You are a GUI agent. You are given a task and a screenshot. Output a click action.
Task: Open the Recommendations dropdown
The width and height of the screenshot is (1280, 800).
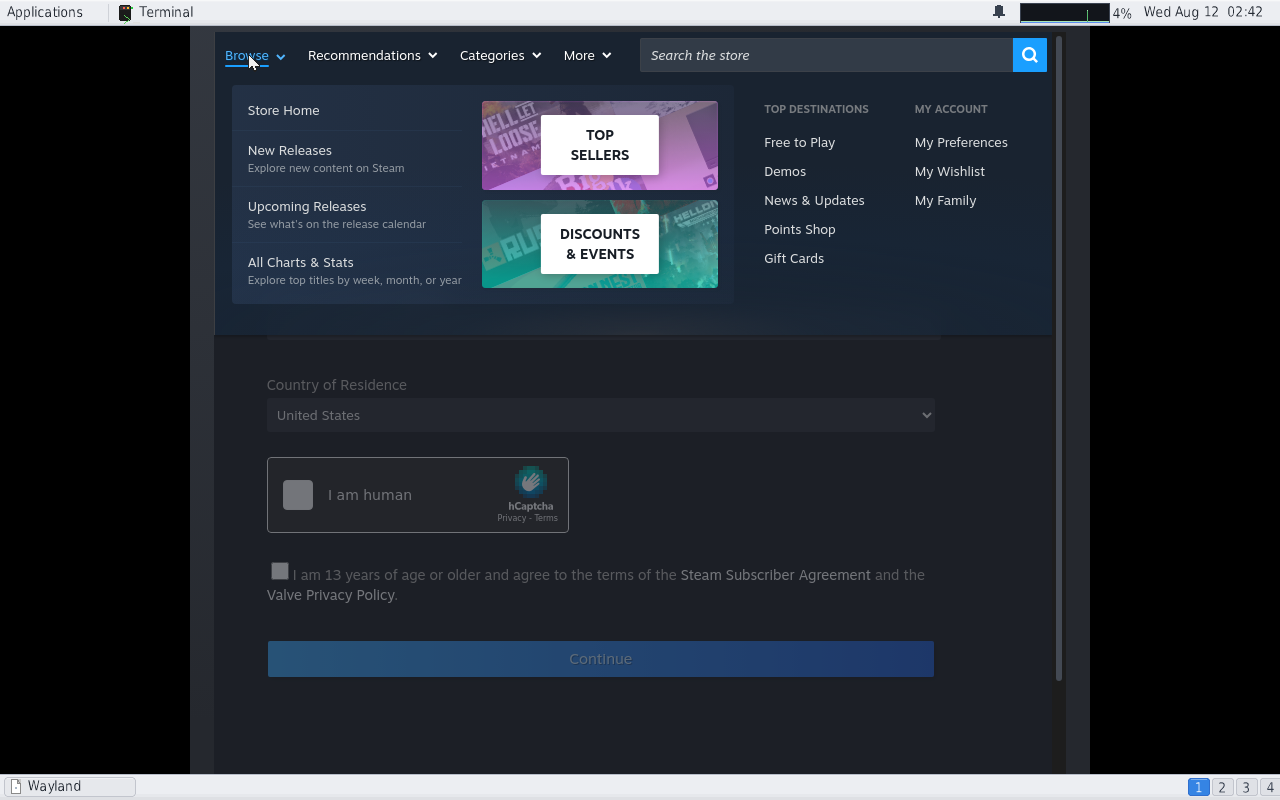pos(372,55)
